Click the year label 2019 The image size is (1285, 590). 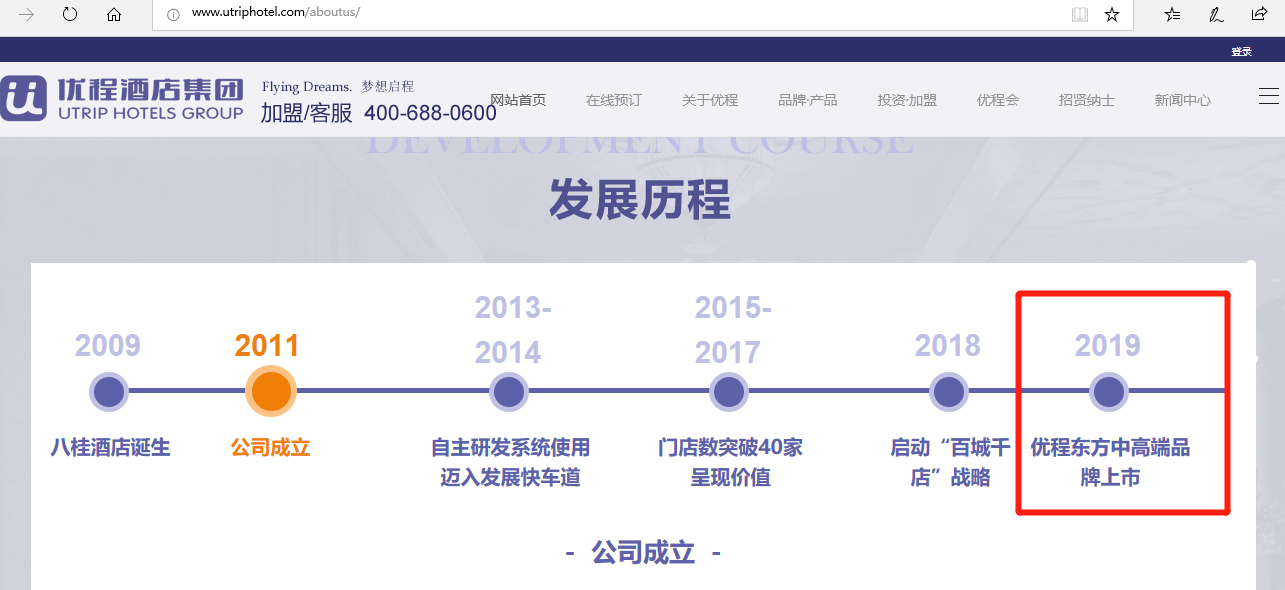[x=1108, y=345]
